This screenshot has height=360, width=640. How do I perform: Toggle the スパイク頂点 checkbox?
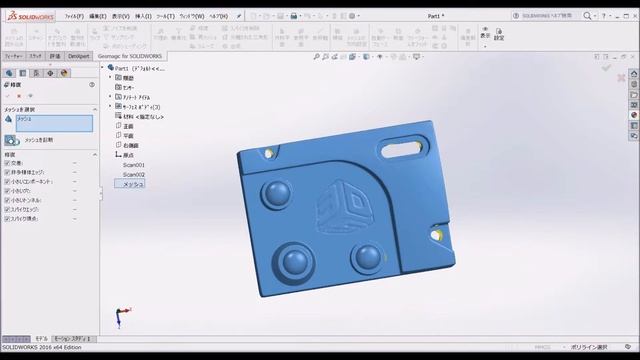tap(7, 219)
